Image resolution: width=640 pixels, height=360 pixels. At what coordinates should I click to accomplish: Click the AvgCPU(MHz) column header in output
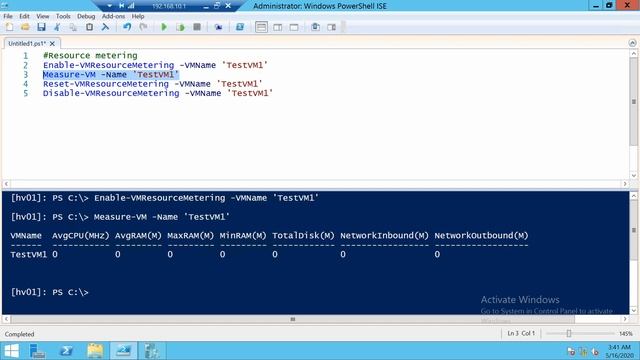pos(81,236)
